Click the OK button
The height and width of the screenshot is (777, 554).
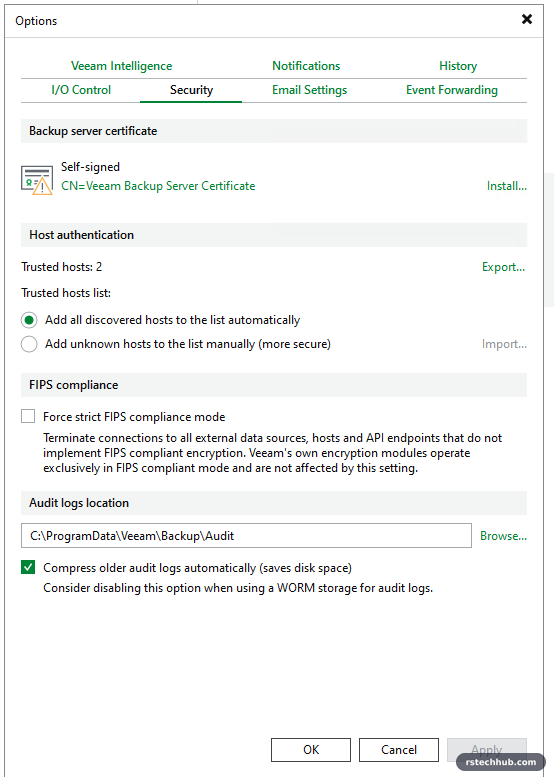pyautogui.click(x=311, y=750)
